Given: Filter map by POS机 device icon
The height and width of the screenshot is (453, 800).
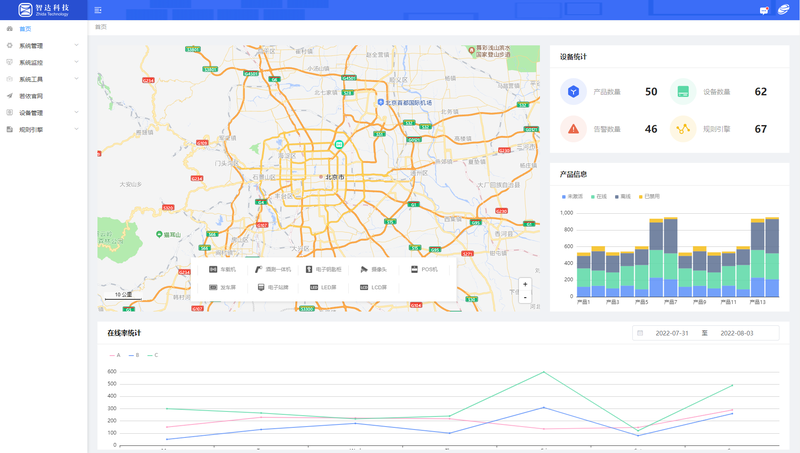Looking at the screenshot, I should [414, 269].
